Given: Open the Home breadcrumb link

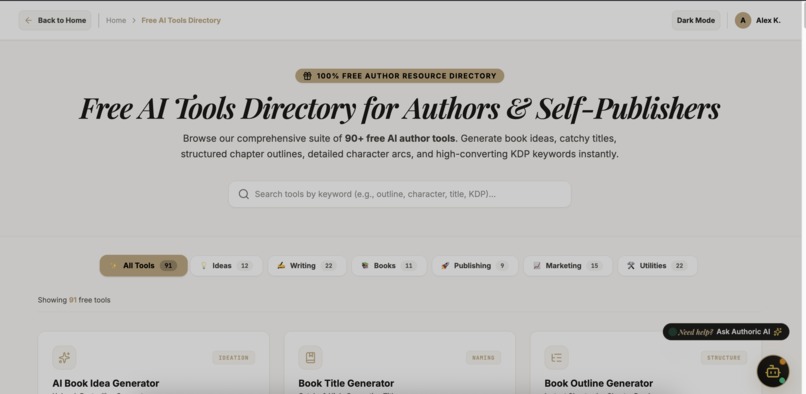Looking at the screenshot, I should (x=116, y=21).
